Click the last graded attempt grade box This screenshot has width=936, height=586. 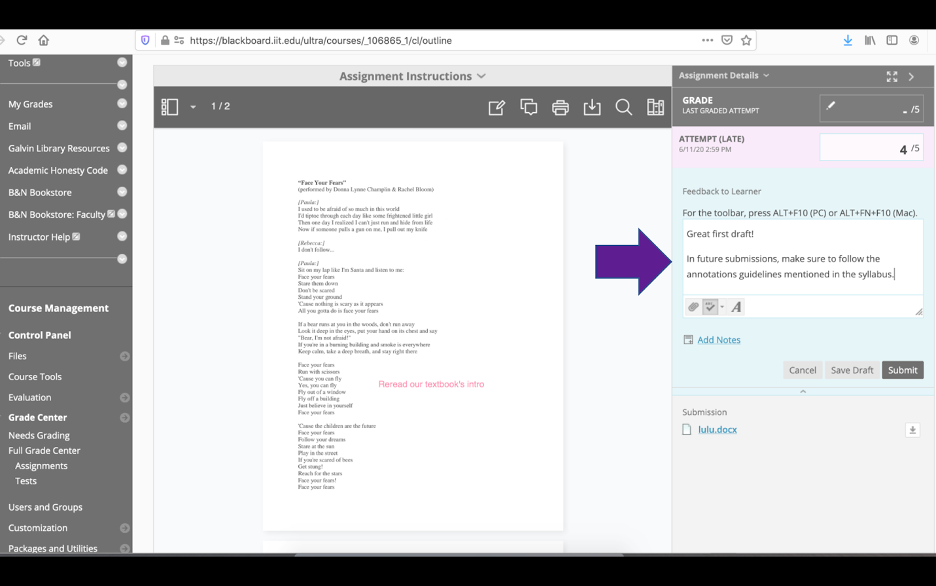[x=872, y=109]
